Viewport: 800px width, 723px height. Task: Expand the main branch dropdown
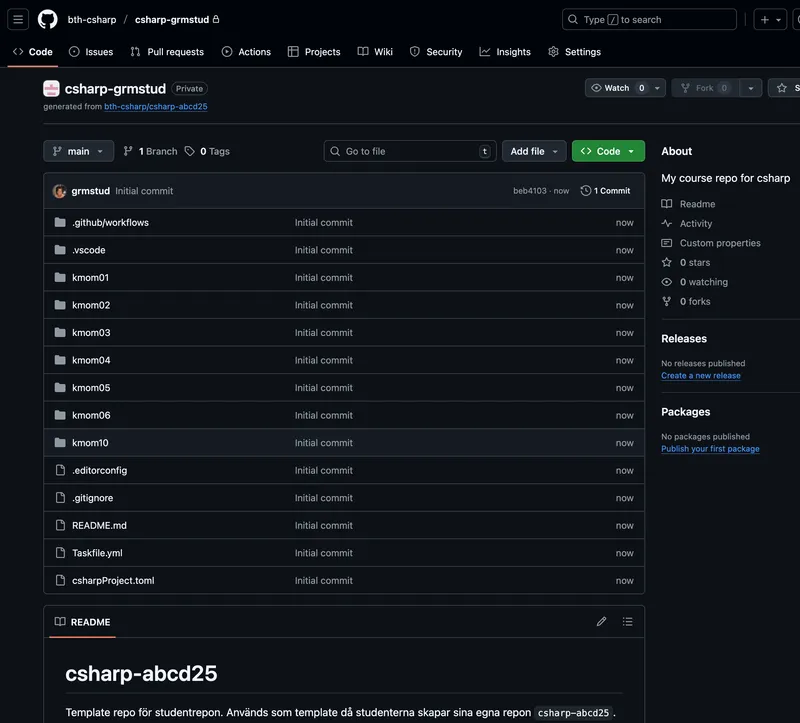coord(78,151)
